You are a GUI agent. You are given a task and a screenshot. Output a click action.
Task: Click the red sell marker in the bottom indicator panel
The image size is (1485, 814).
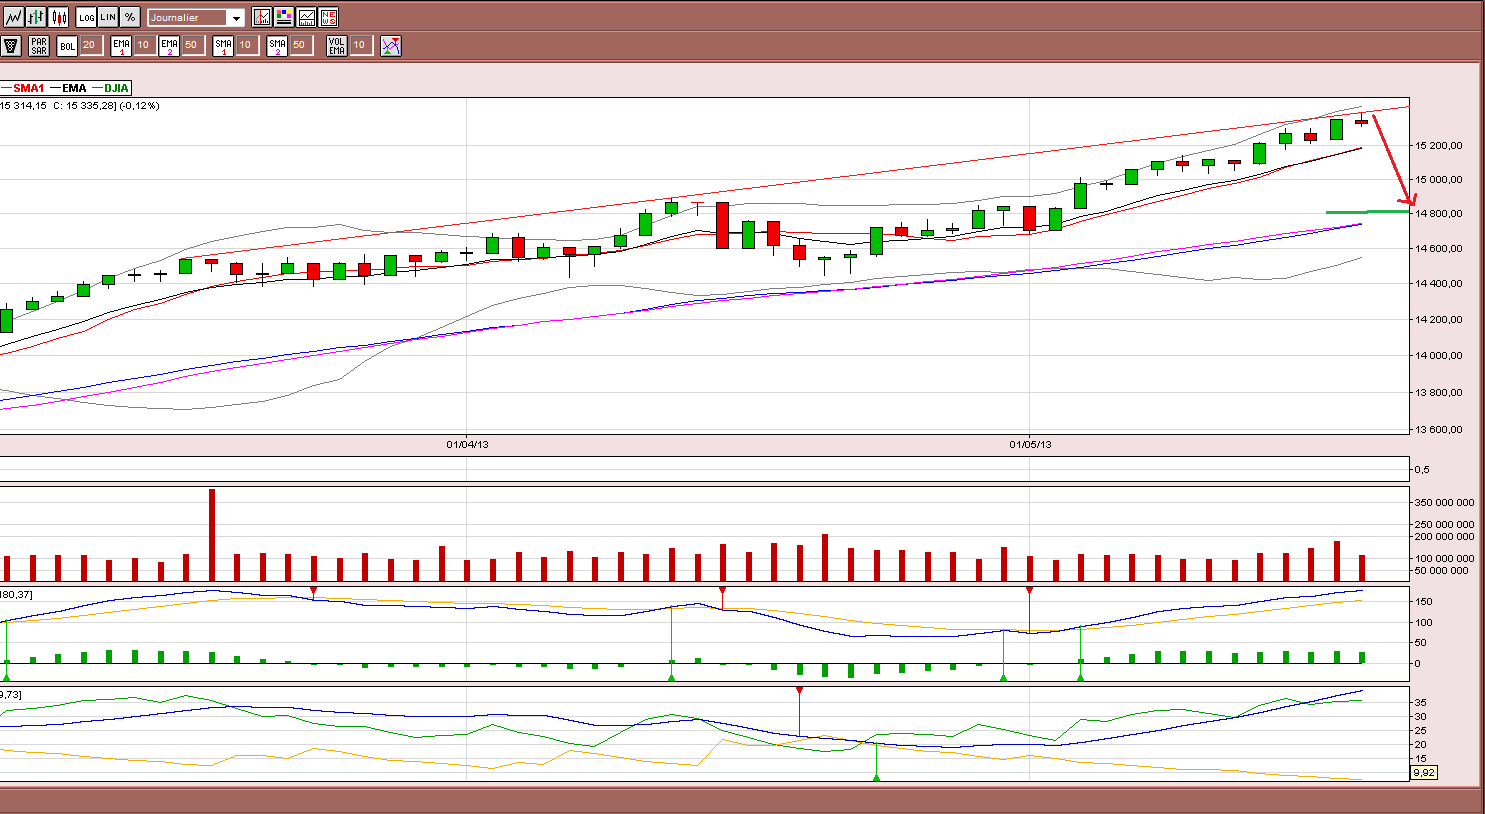point(799,690)
